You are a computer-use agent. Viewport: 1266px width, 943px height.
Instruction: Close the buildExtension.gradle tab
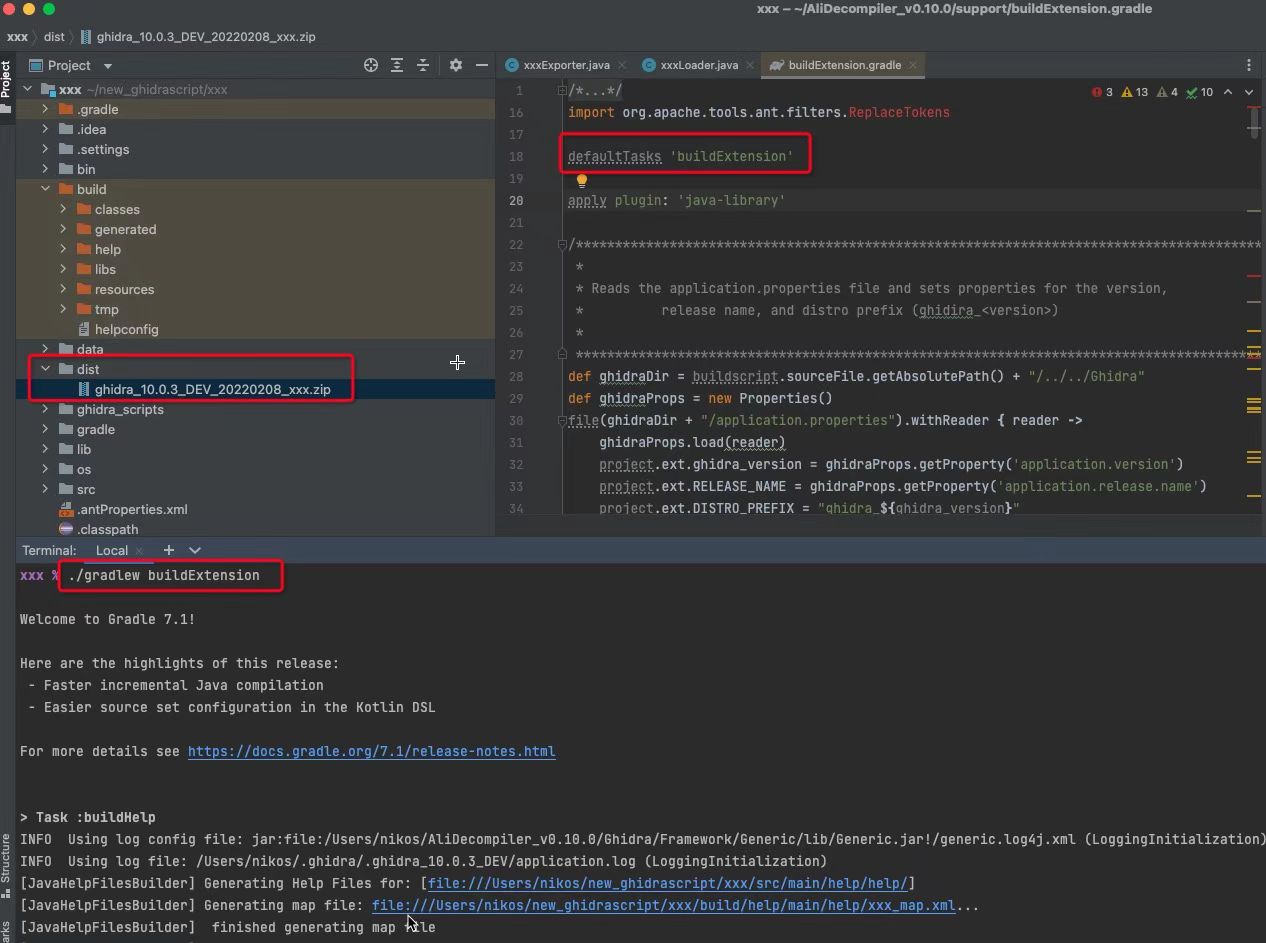[x=913, y=65]
